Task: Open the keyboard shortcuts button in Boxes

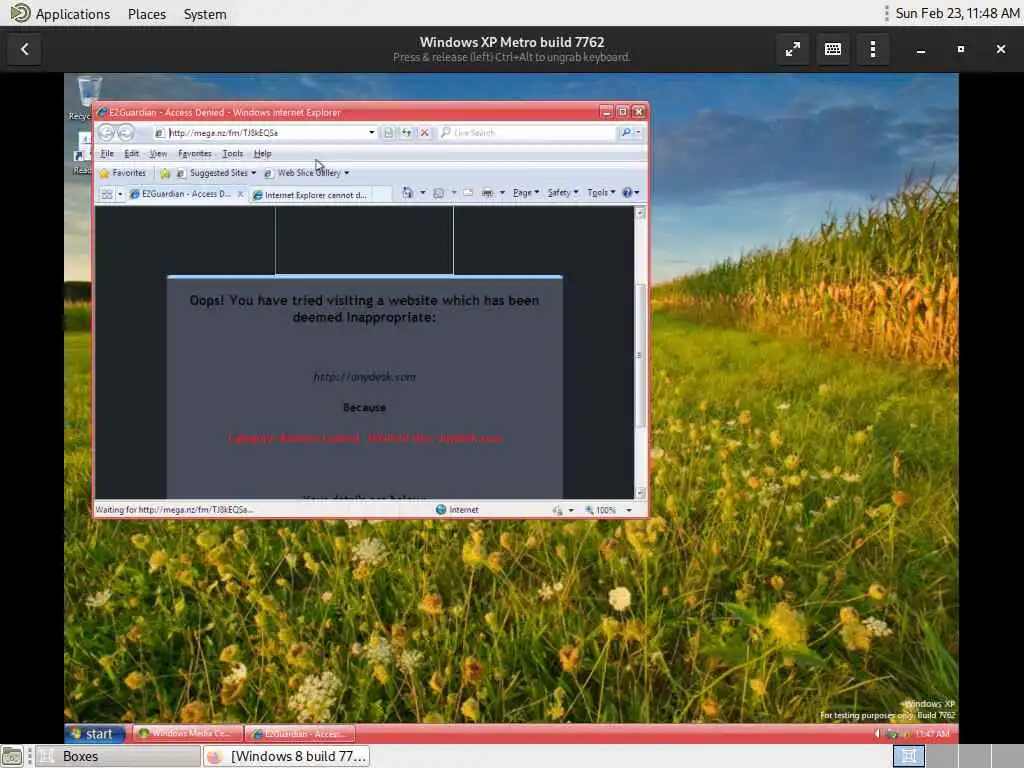Action: point(833,50)
